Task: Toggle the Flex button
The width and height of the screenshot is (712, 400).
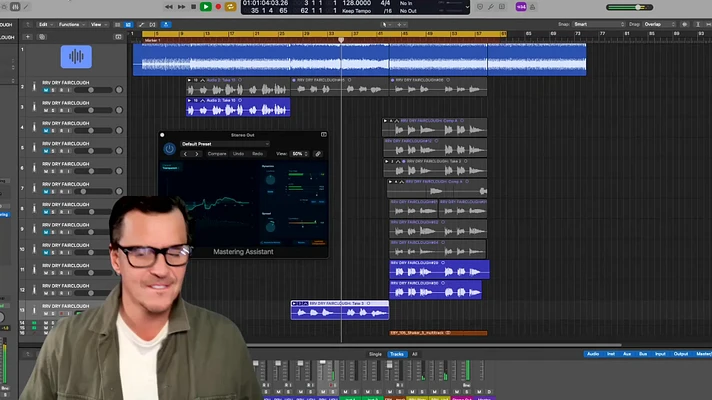Action: click(153, 25)
